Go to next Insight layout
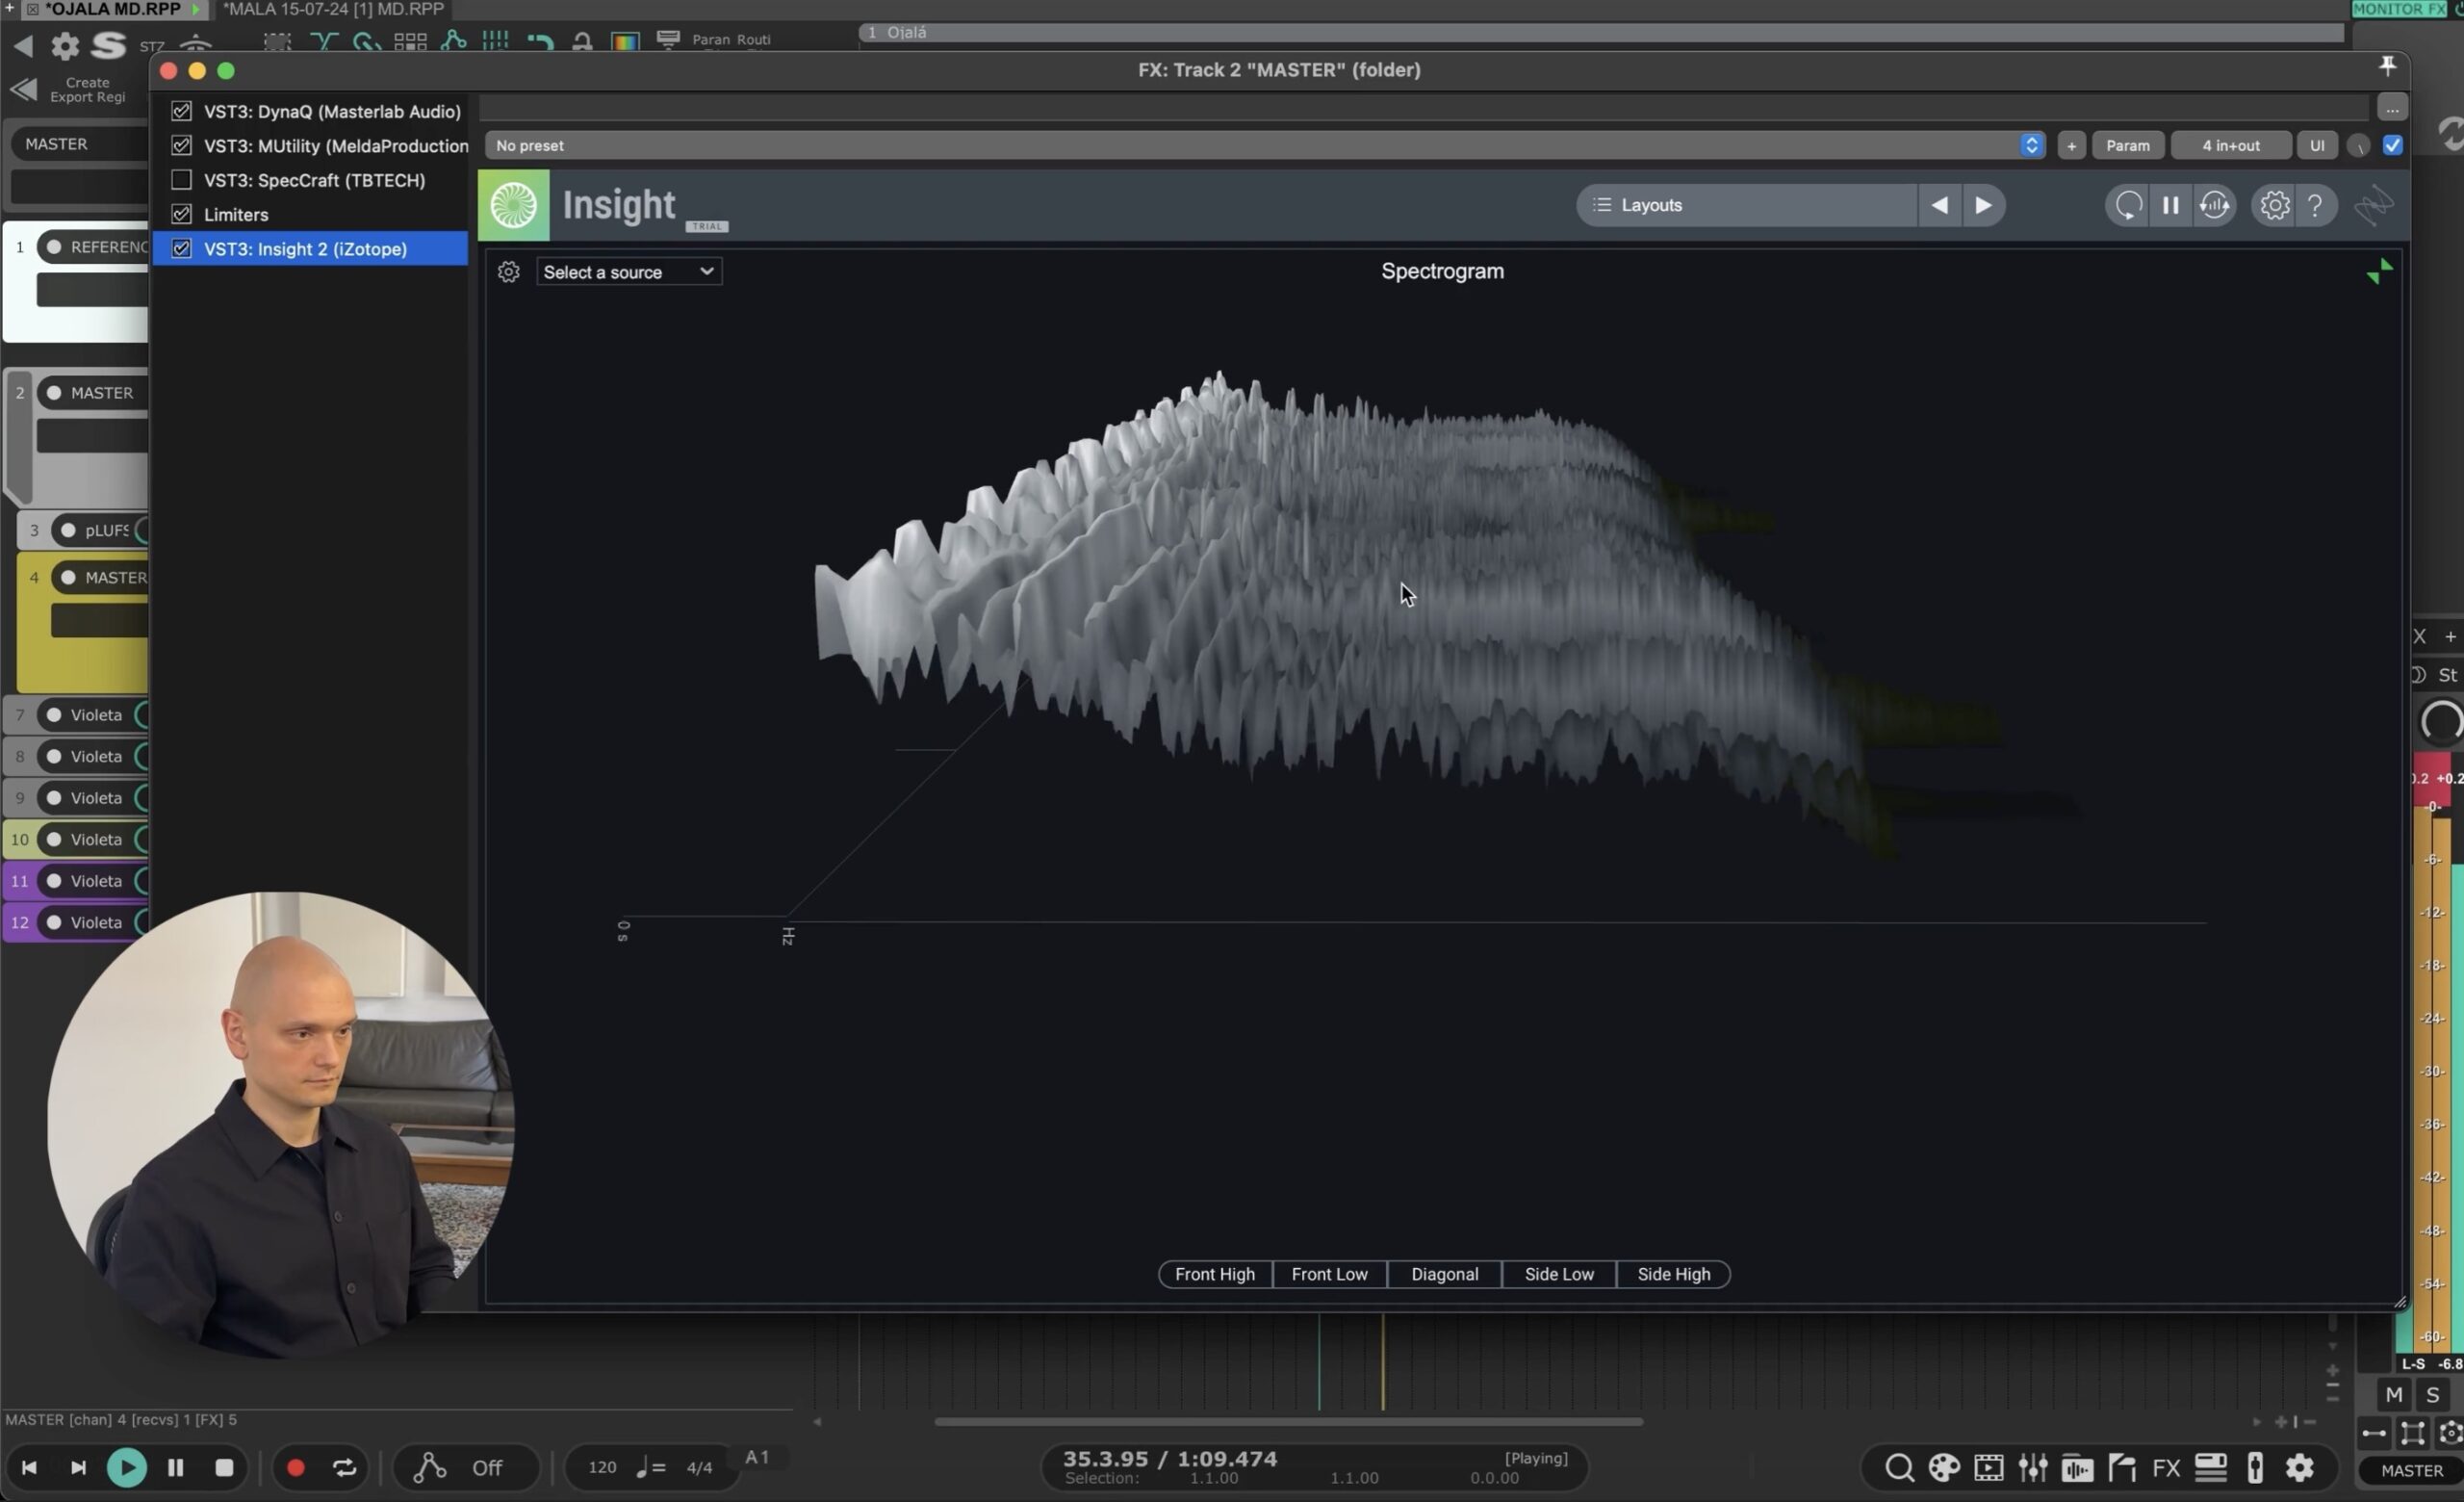The image size is (2464, 1502). [1983, 205]
